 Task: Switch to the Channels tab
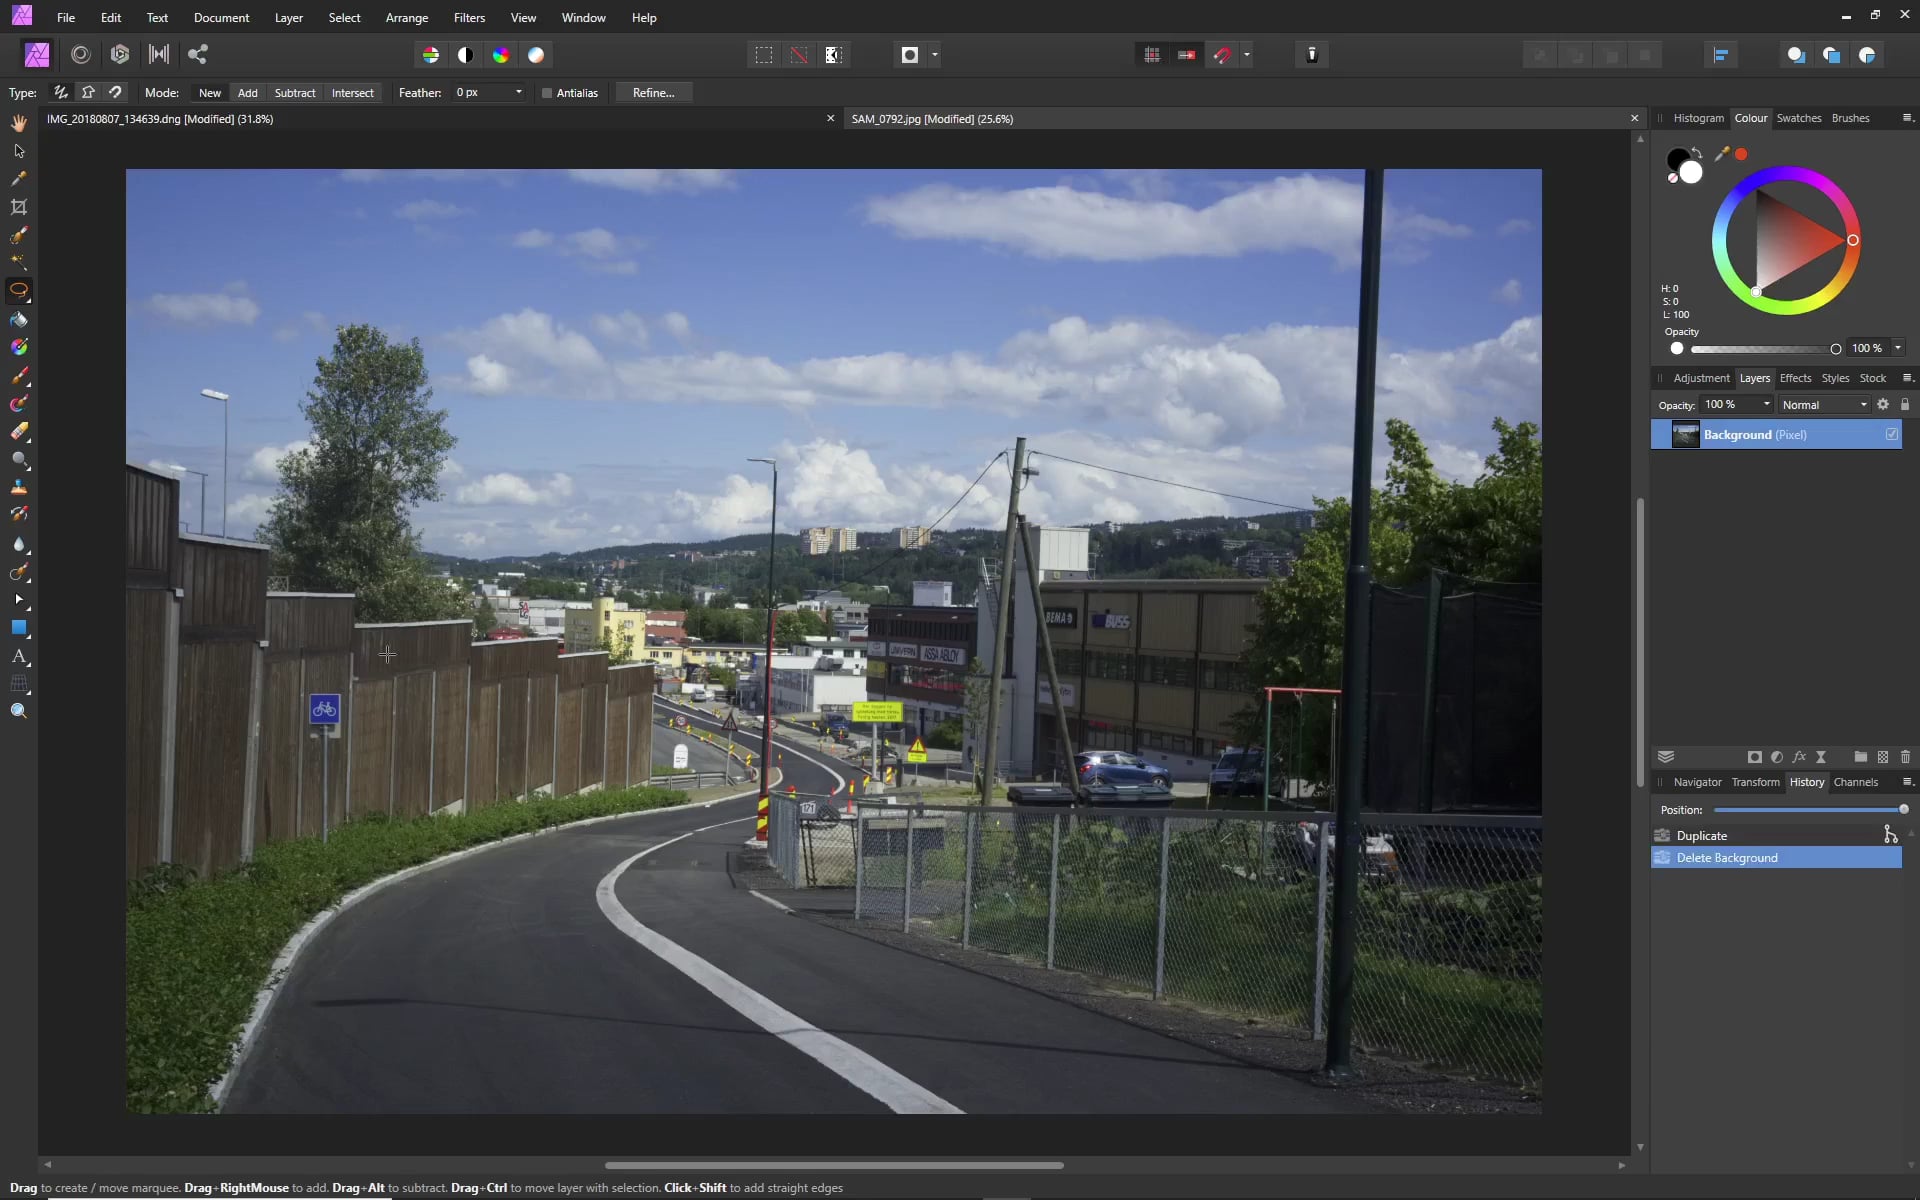(1856, 782)
